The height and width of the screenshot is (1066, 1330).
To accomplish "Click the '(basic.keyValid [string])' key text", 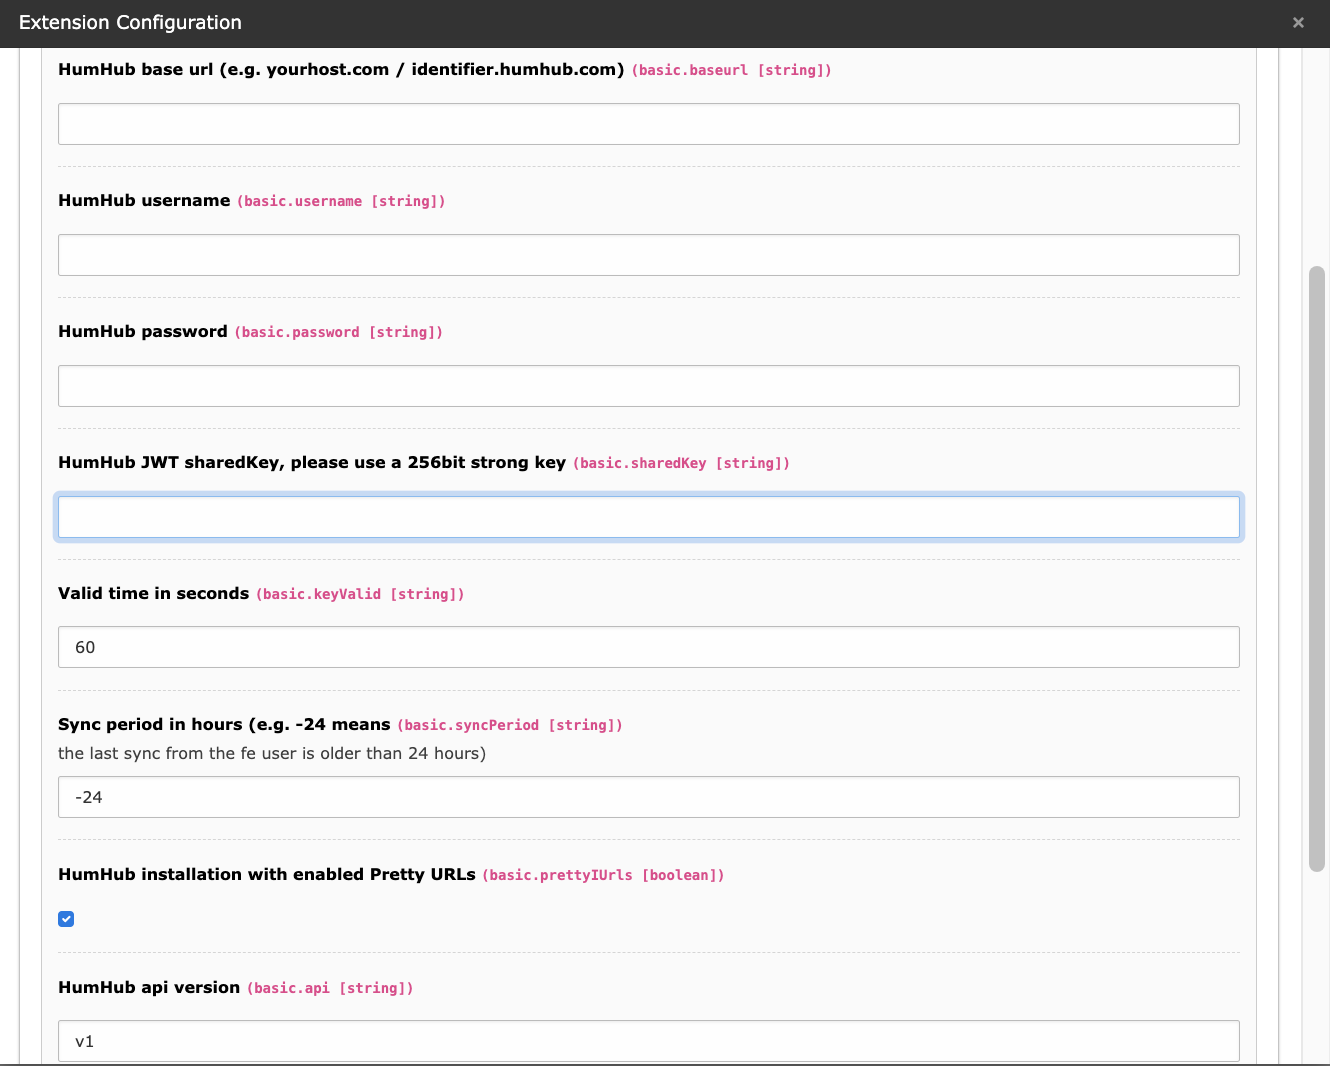I will tap(360, 594).
